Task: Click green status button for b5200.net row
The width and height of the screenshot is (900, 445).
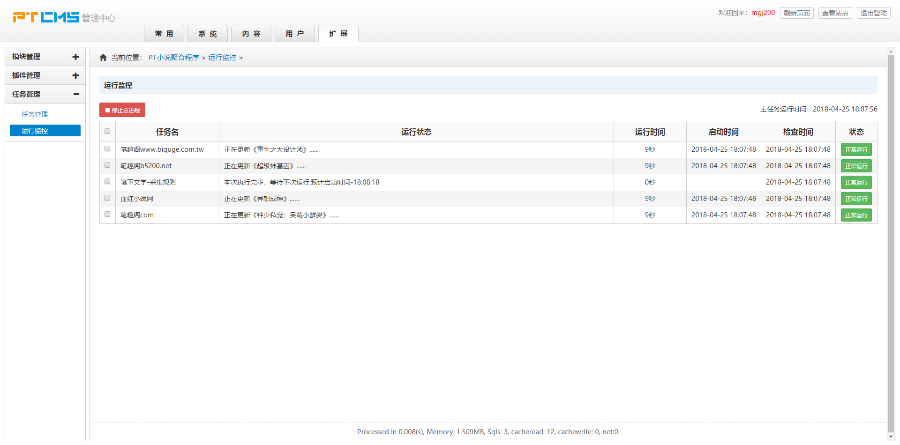Action: [x=856, y=165]
